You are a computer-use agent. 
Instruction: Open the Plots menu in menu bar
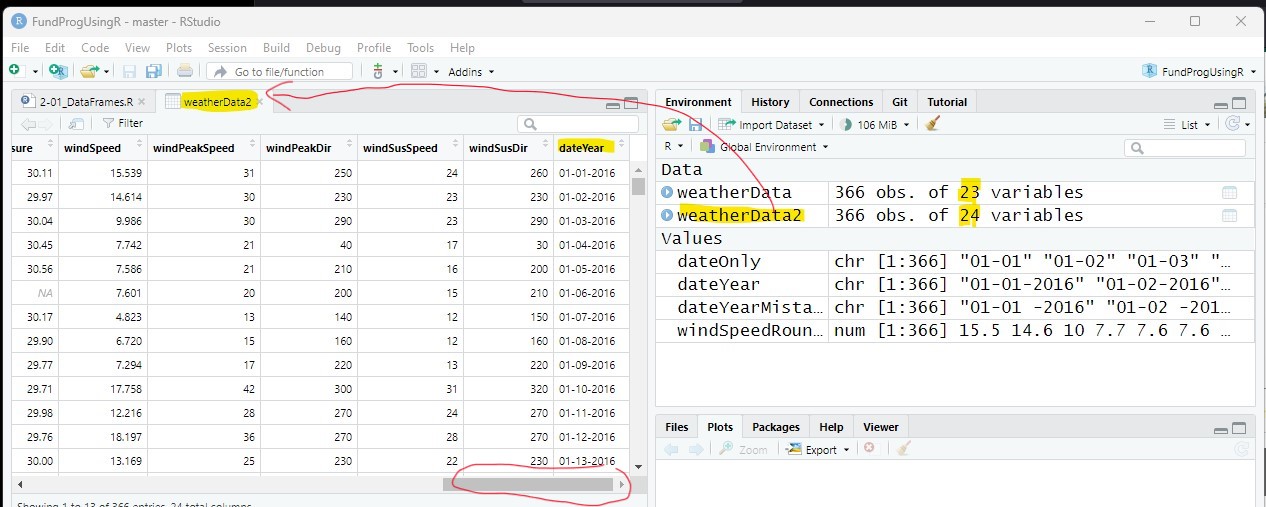pyautogui.click(x=179, y=47)
